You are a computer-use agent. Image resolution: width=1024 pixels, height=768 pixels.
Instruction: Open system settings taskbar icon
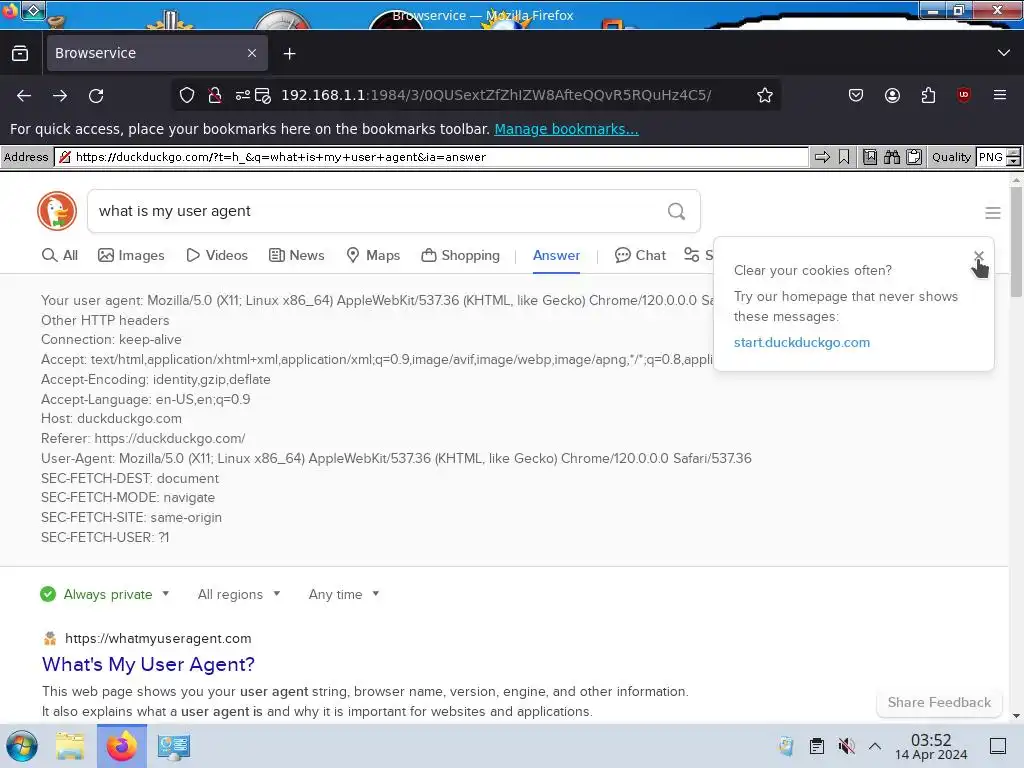[x=174, y=746]
